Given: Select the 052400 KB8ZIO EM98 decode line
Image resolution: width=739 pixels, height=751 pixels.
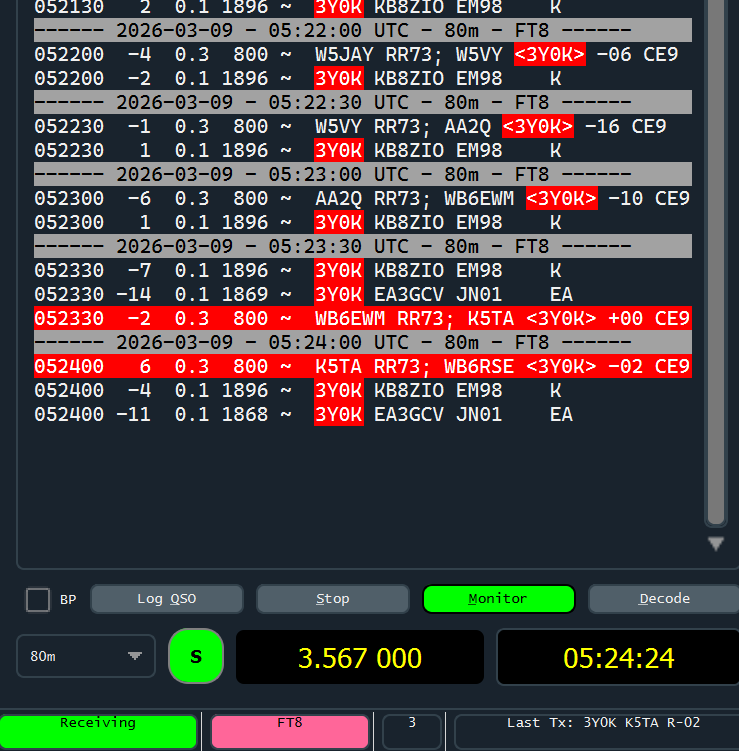Looking at the screenshot, I should pos(363,390).
